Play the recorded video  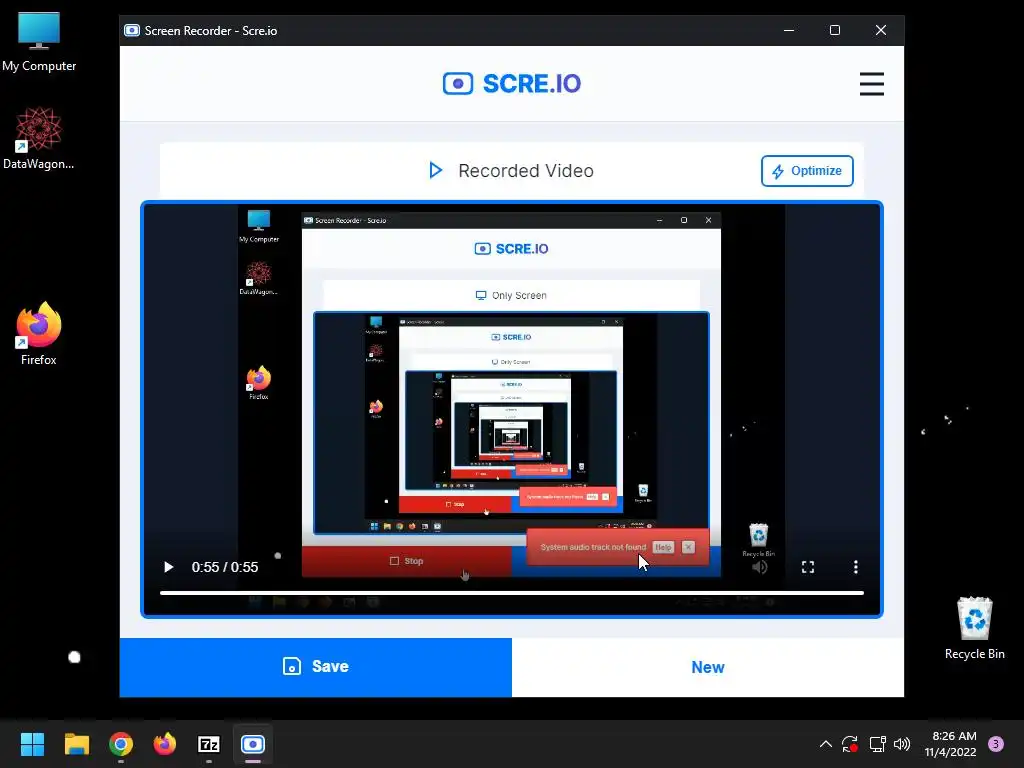(168, 567)
